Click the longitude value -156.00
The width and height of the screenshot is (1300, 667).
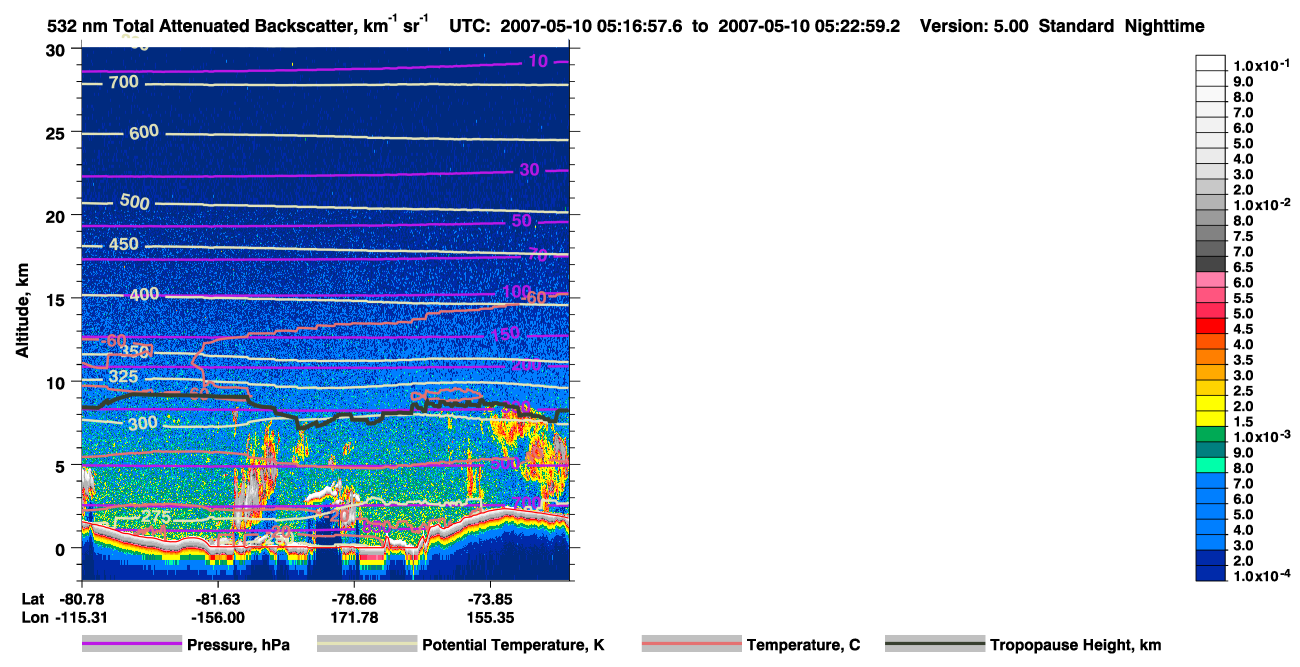point(217,618)
